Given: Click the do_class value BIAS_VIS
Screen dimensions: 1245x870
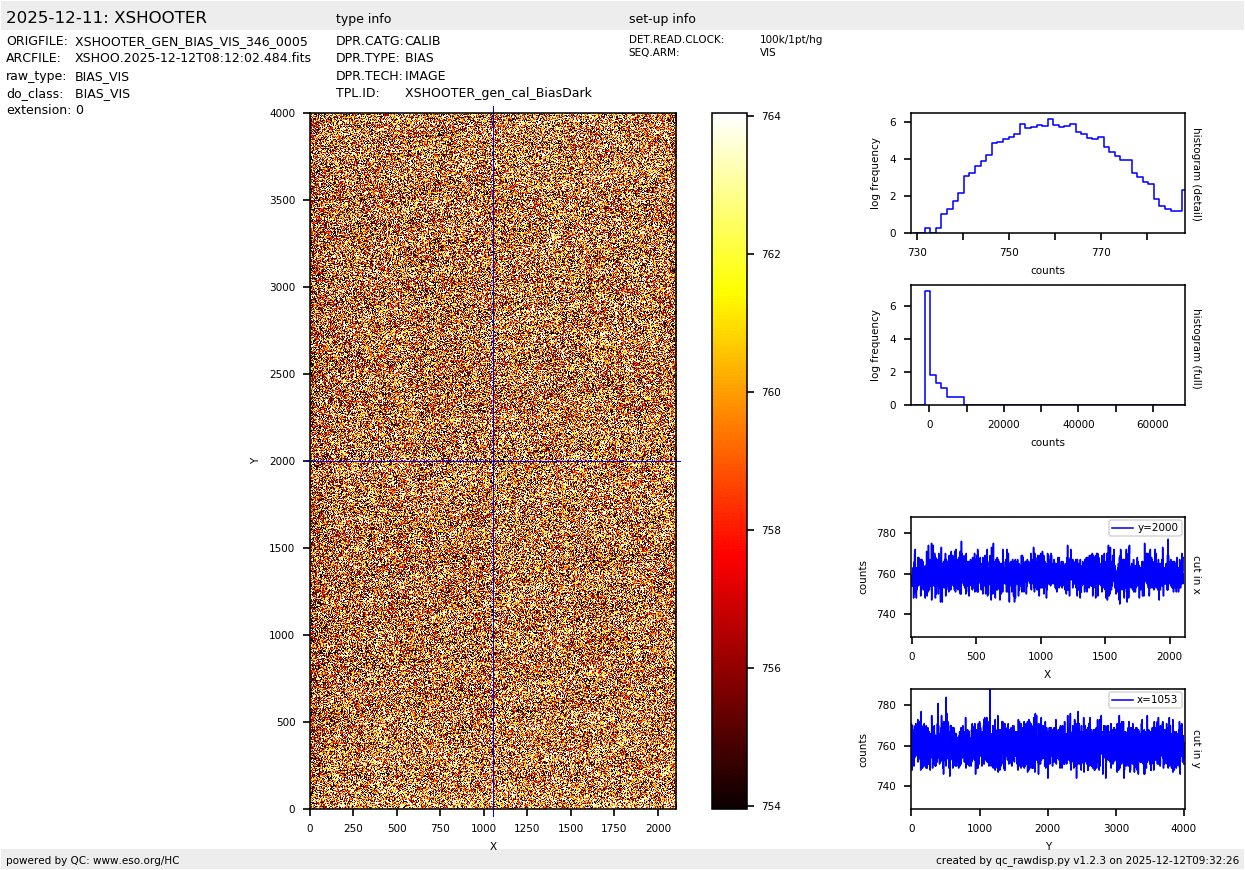Looking at the screenshot, I should click(x=102, y=94).
